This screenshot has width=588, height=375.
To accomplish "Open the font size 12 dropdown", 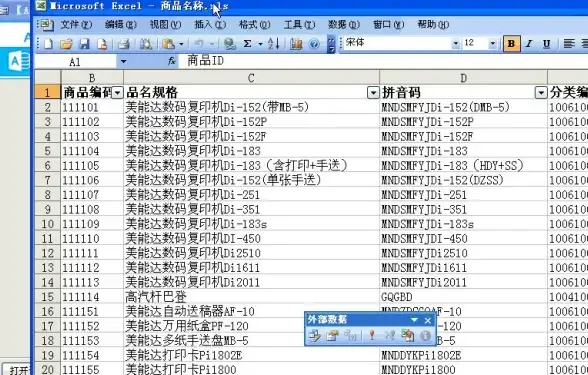I will [x=493, y=44].
